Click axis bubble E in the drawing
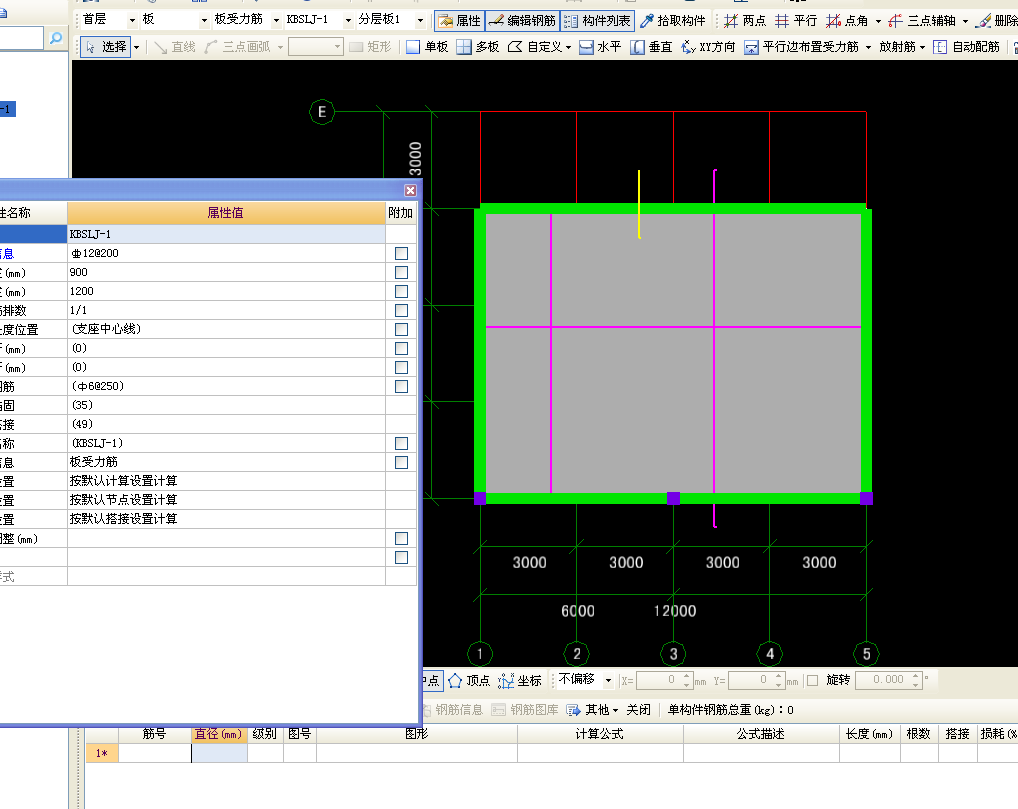The height and width of the screenshot is (809, 1018). [x=322, y=112]
